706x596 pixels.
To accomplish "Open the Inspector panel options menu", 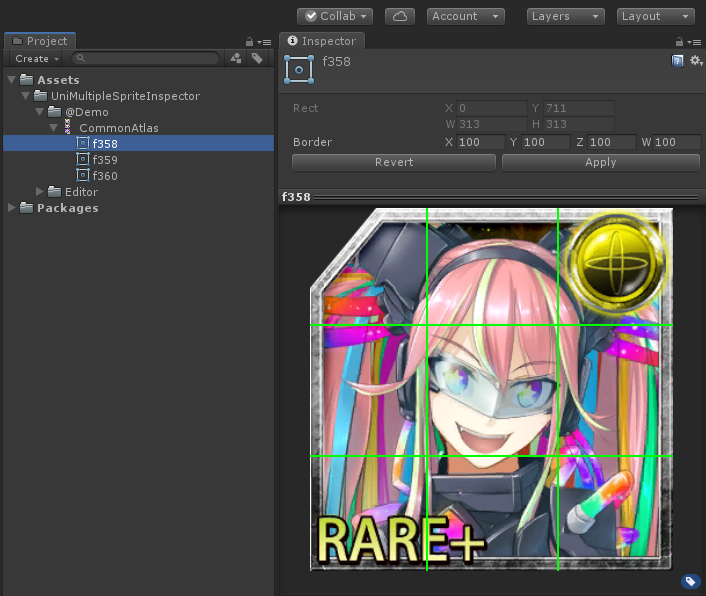I will coord(694,42).
